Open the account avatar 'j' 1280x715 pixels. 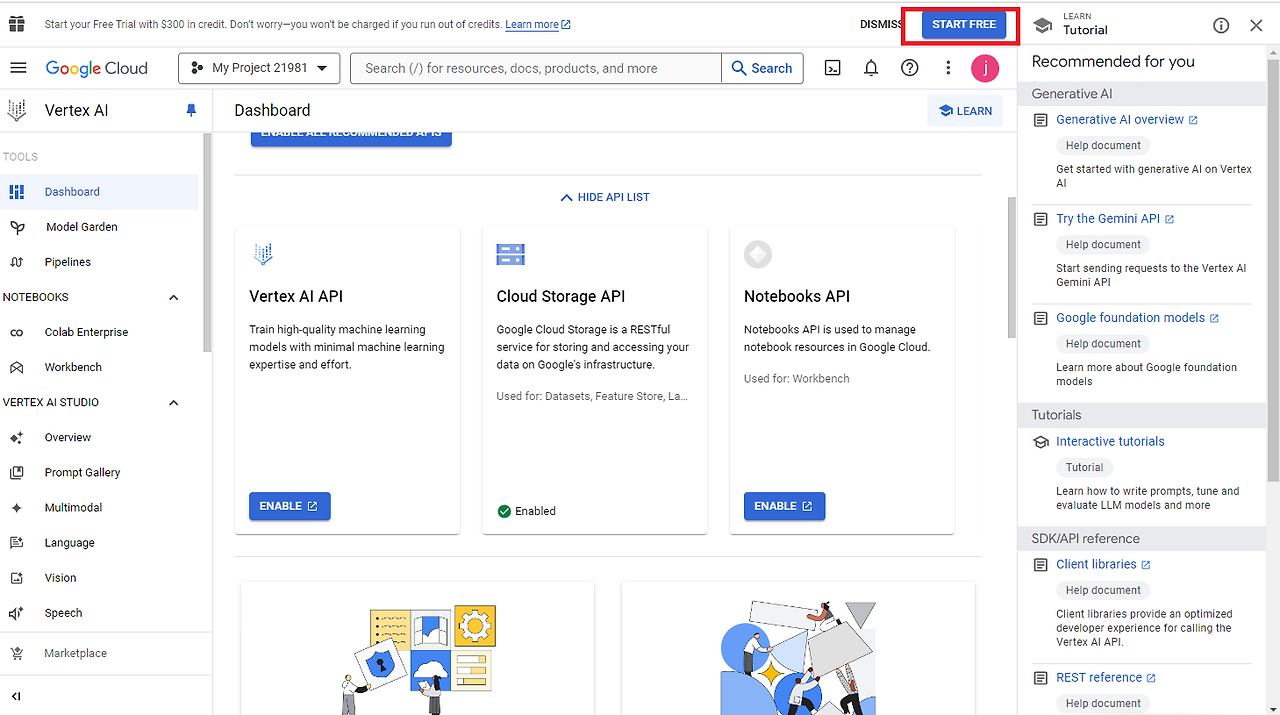click(x=985, y=68)
